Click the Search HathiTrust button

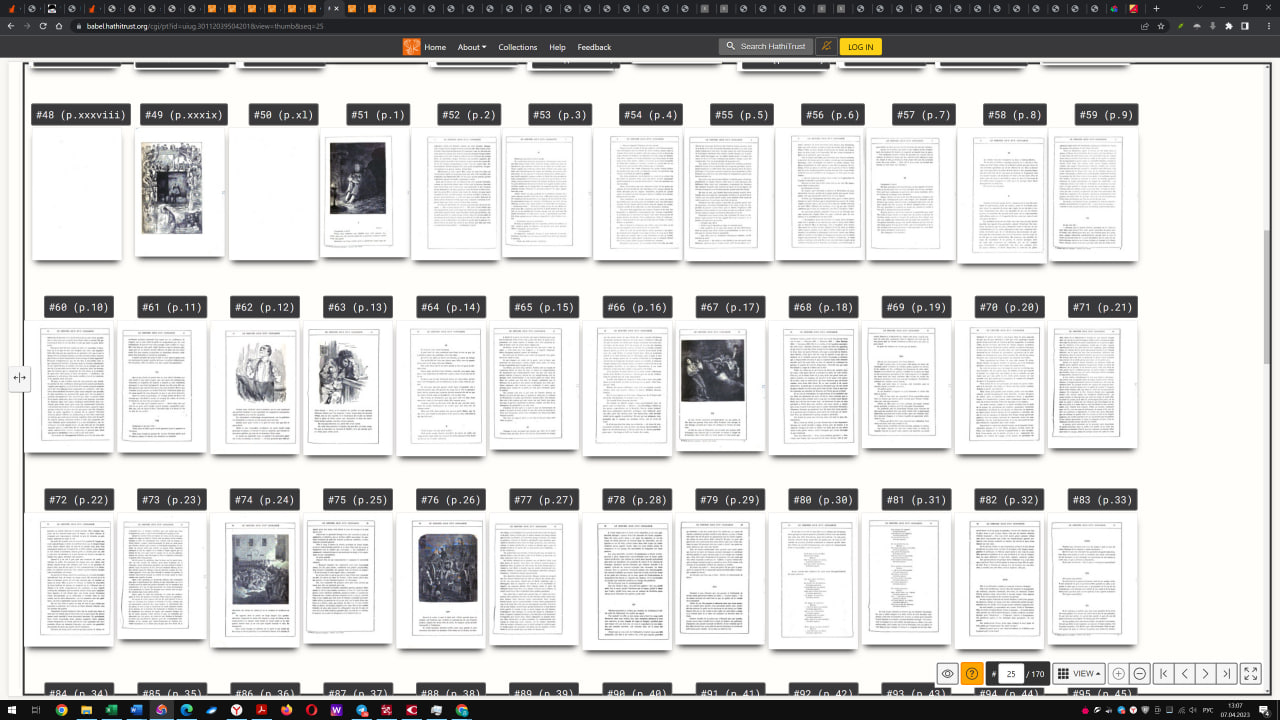coord(765,46)
